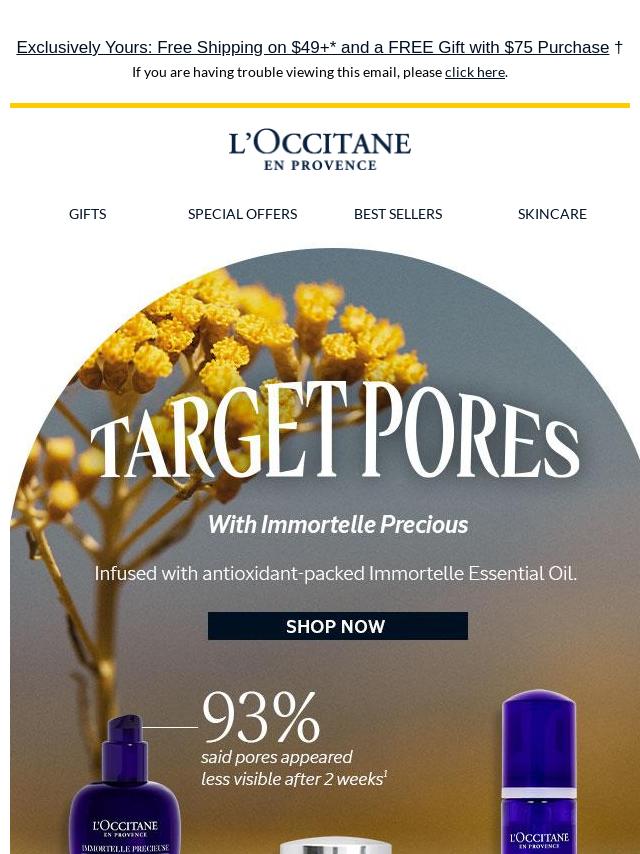Visit the SKINCARE navigation item
The image size is (640, 854).
(x=552, y=214)
